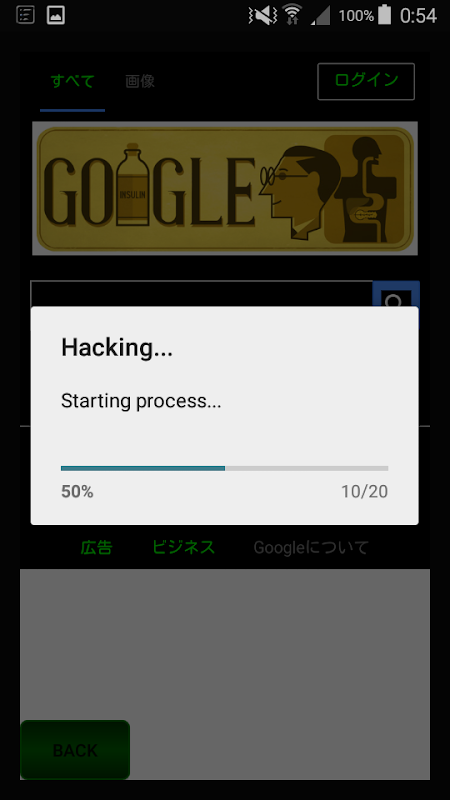The height and width of the screenshot is (800, 450).
Task: Switch to the すべて tab
Action: coord(72,81)
